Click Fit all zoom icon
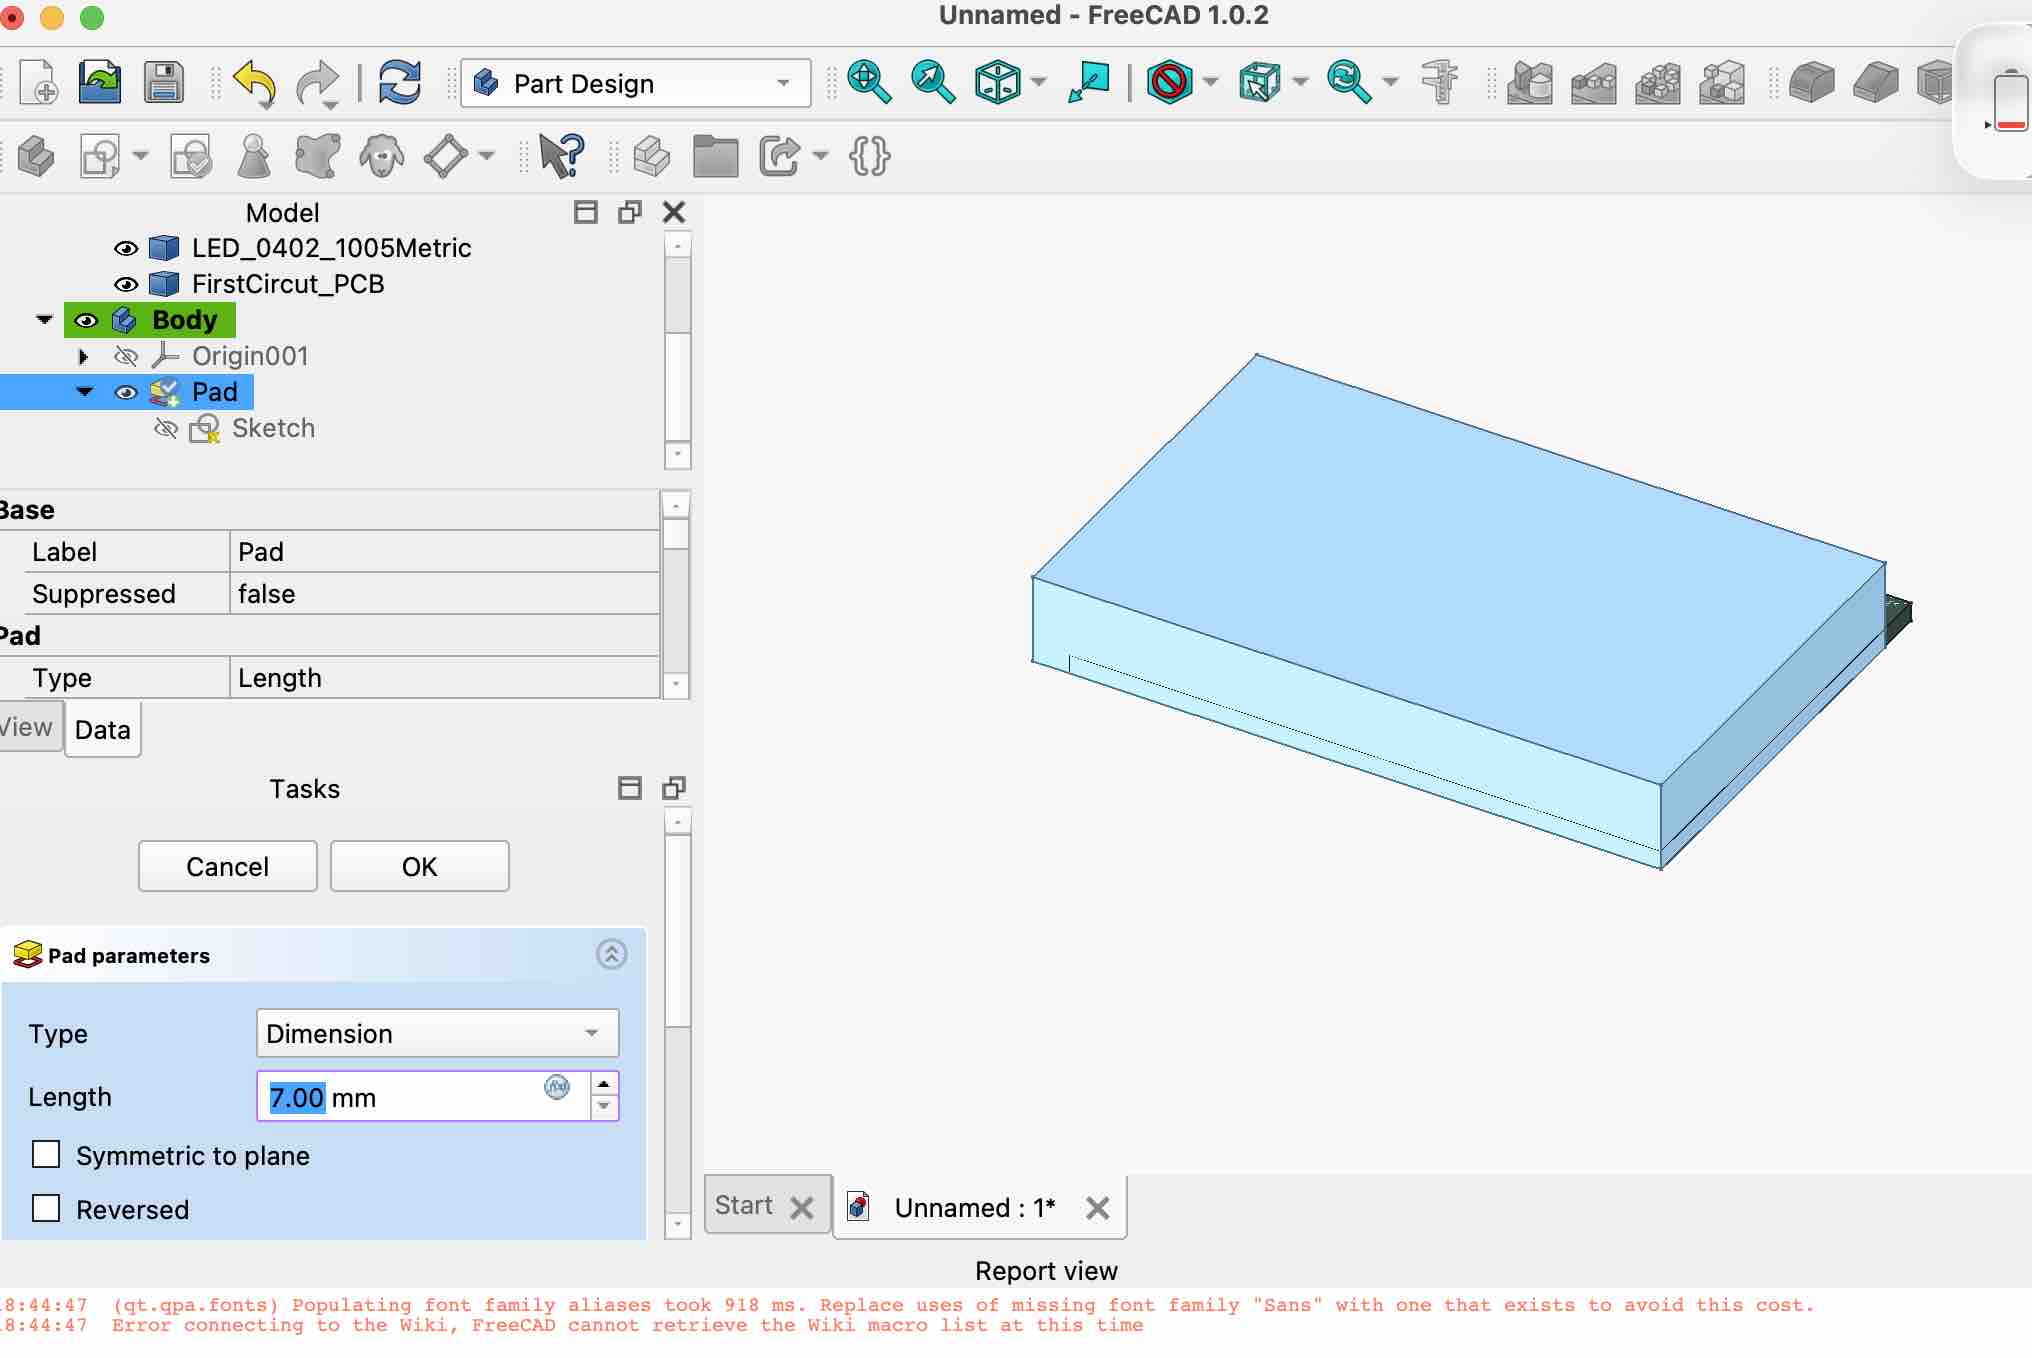This screenshot has width=2032, height=1358. click(868, 83)
